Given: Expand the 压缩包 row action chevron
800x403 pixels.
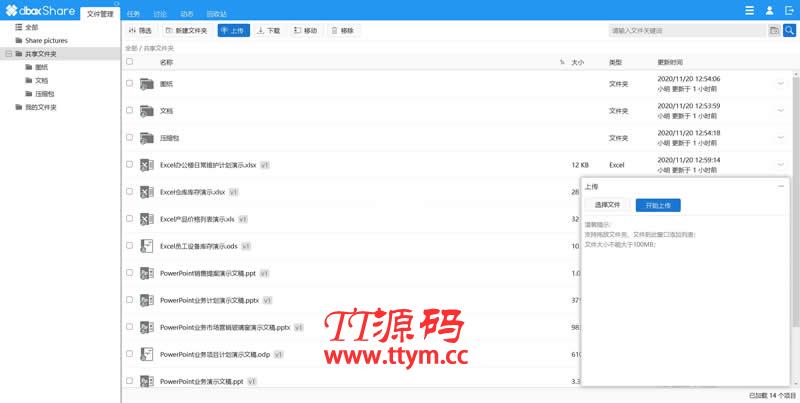Looking at the screenshot, I should tap(781, 137).
